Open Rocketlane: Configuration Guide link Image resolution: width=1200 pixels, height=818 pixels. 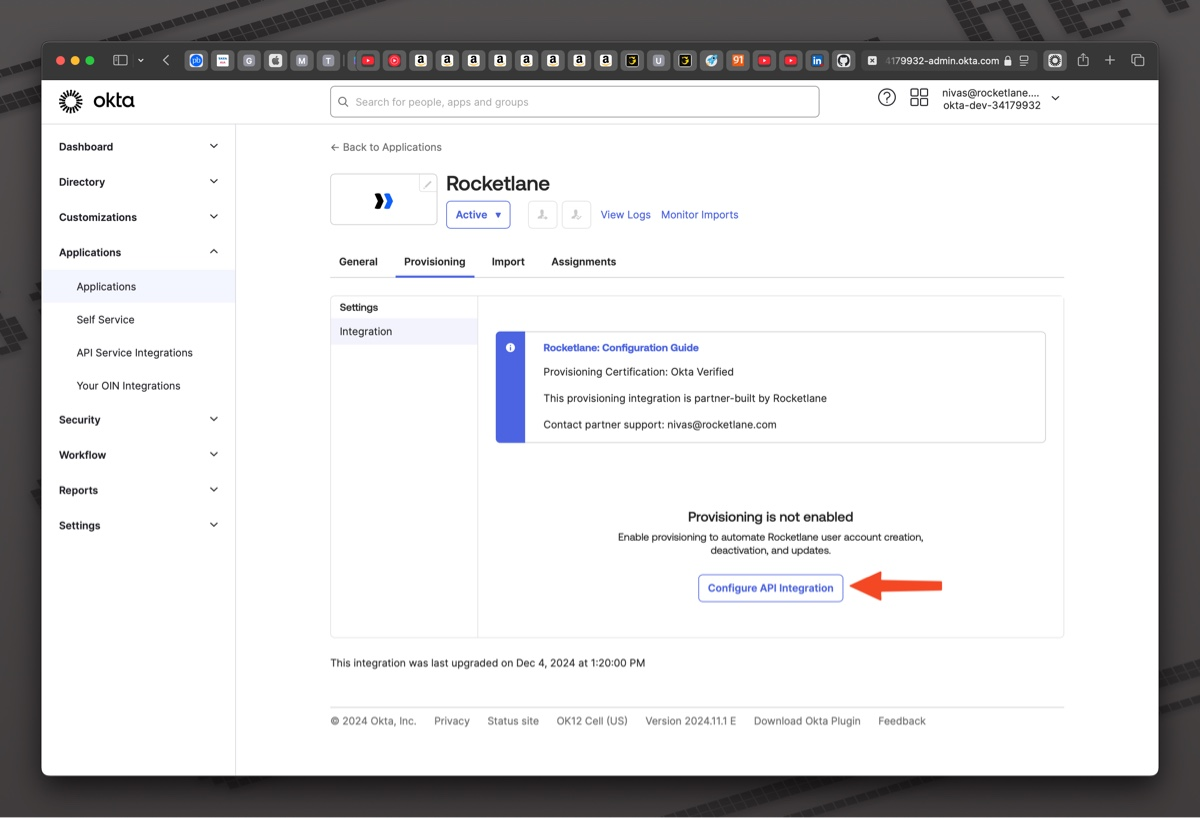pos(621,348)
